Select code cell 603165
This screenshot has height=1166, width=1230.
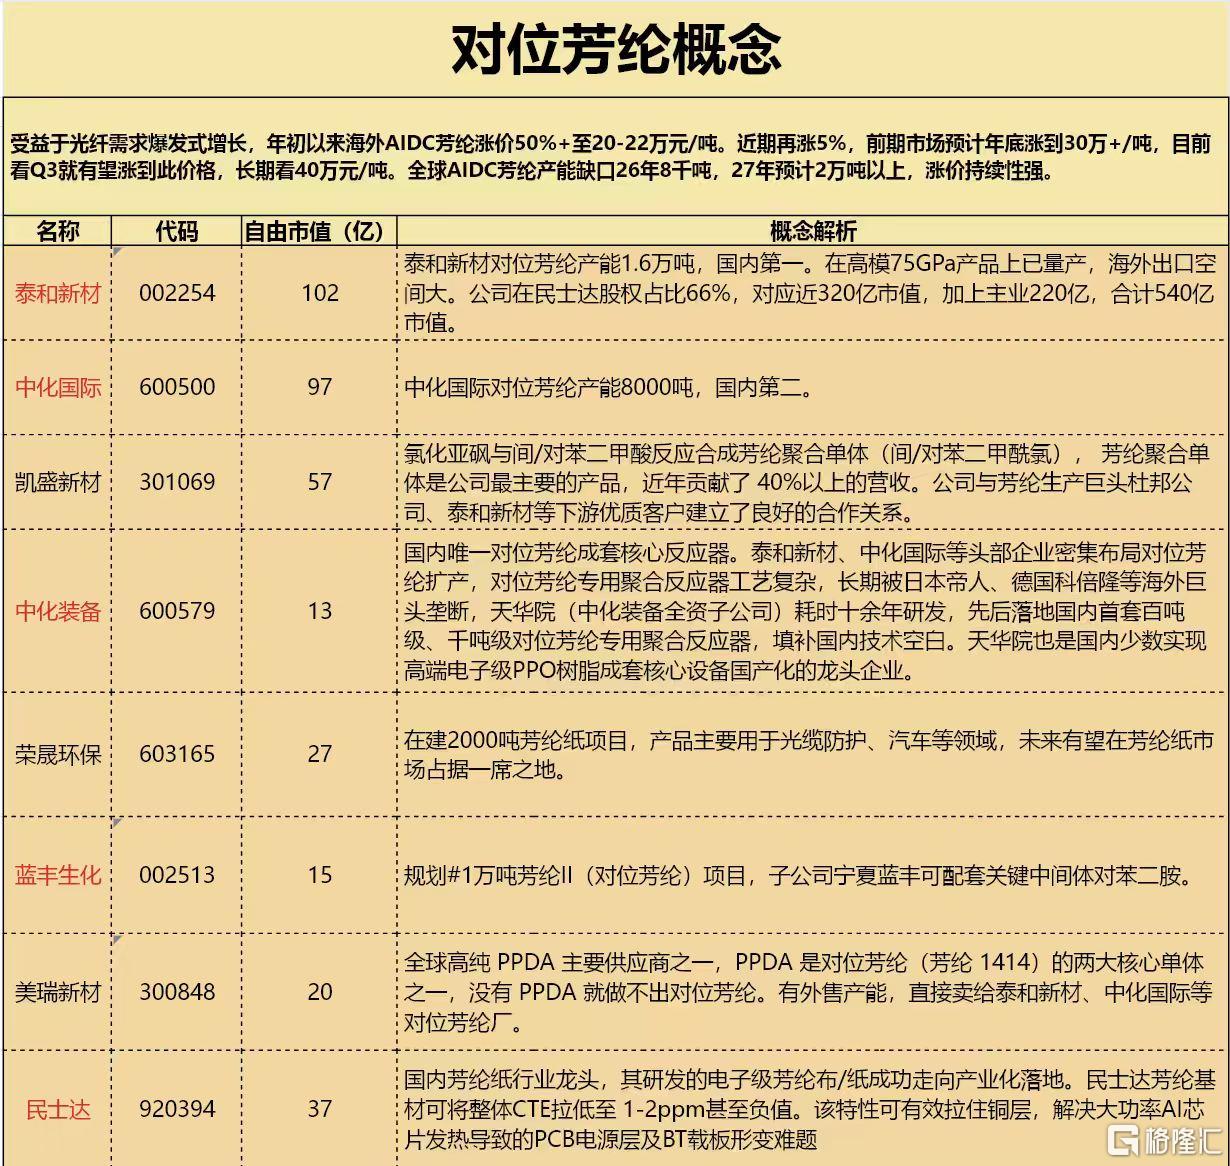coord(176,754)
